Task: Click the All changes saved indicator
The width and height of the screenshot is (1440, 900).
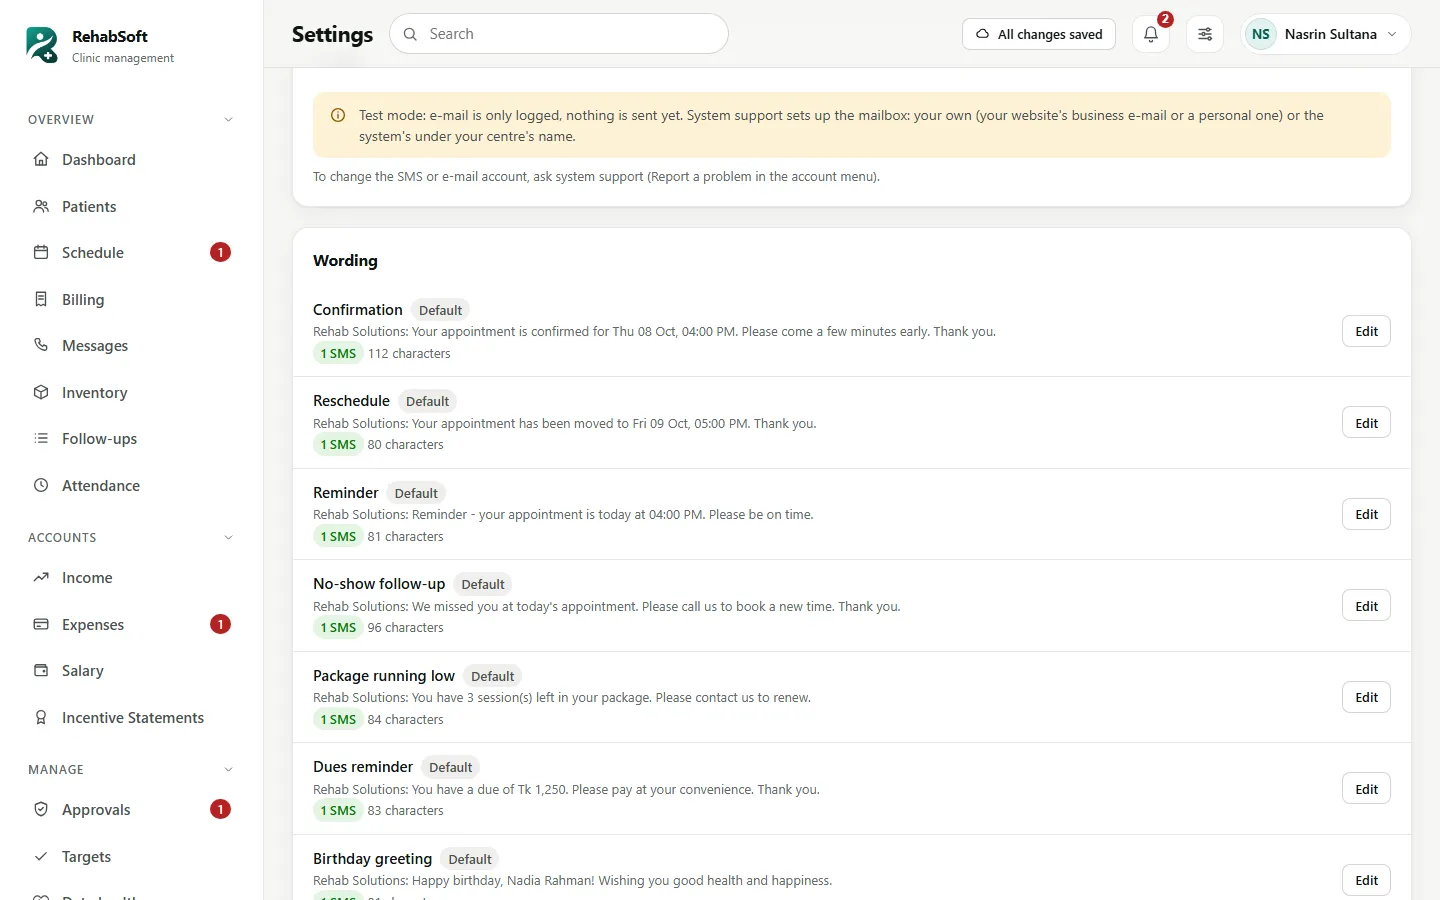Action: pos(1039,34)
